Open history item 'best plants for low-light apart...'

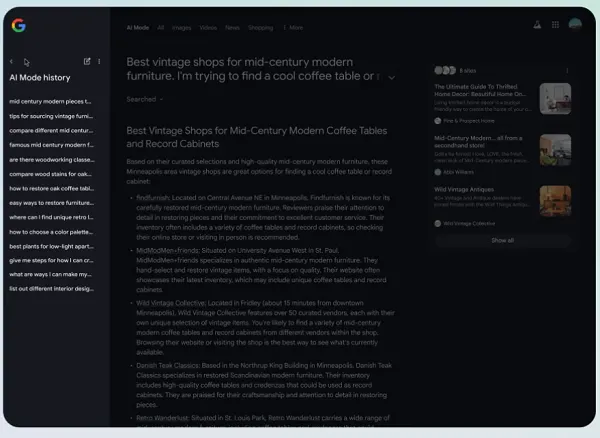point(52,245)
